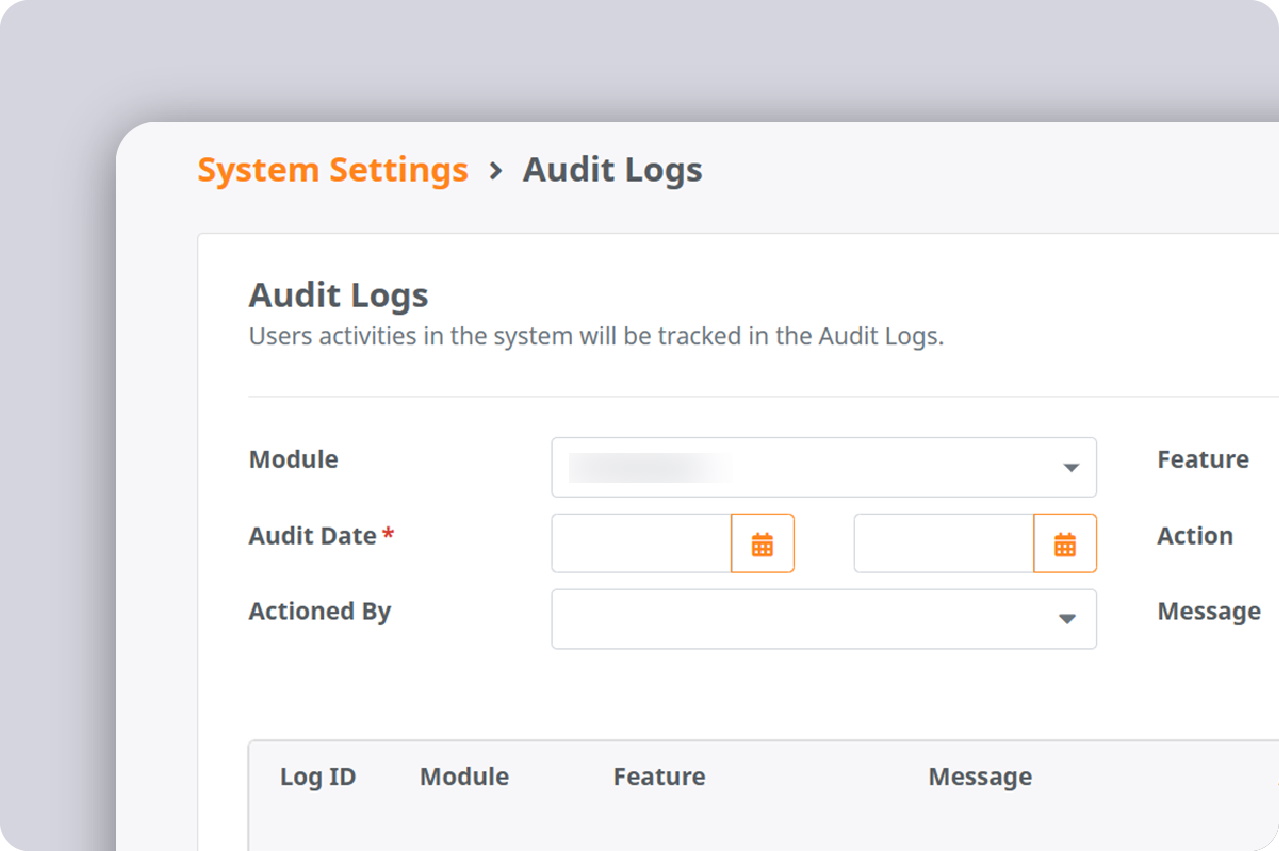Click the Module dropdown arrow
Screen dimensions: 1279x851
1071,467
